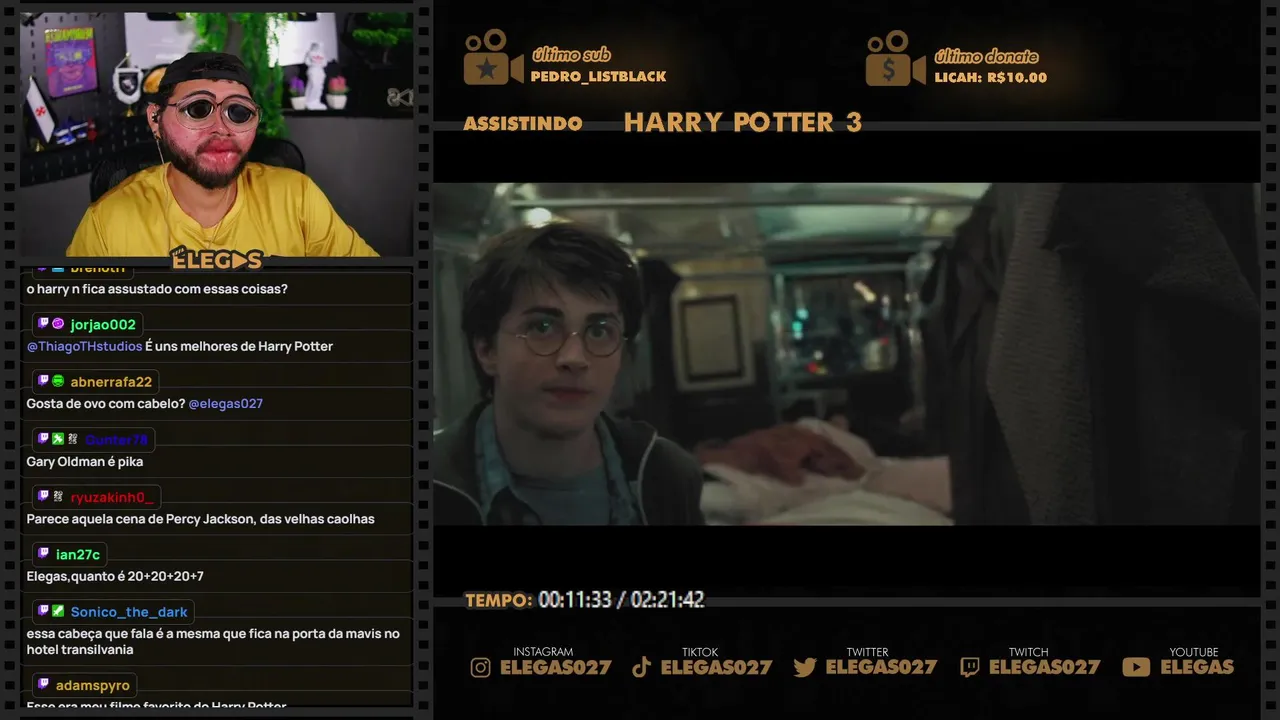Open username jorjao002 in chat

[x=103, y=325]
